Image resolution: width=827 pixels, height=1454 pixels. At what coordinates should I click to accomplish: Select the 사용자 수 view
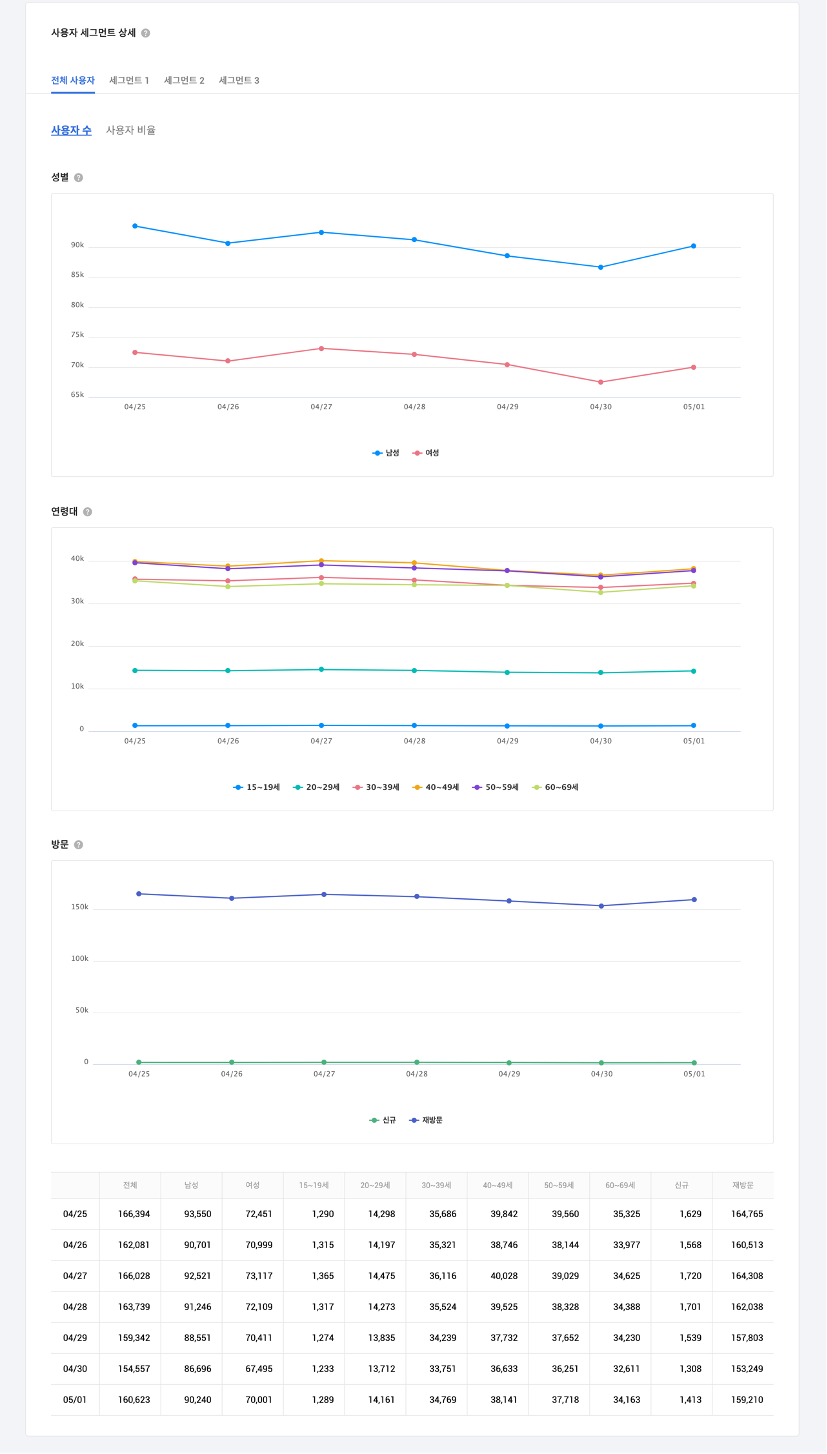[71, 130]
